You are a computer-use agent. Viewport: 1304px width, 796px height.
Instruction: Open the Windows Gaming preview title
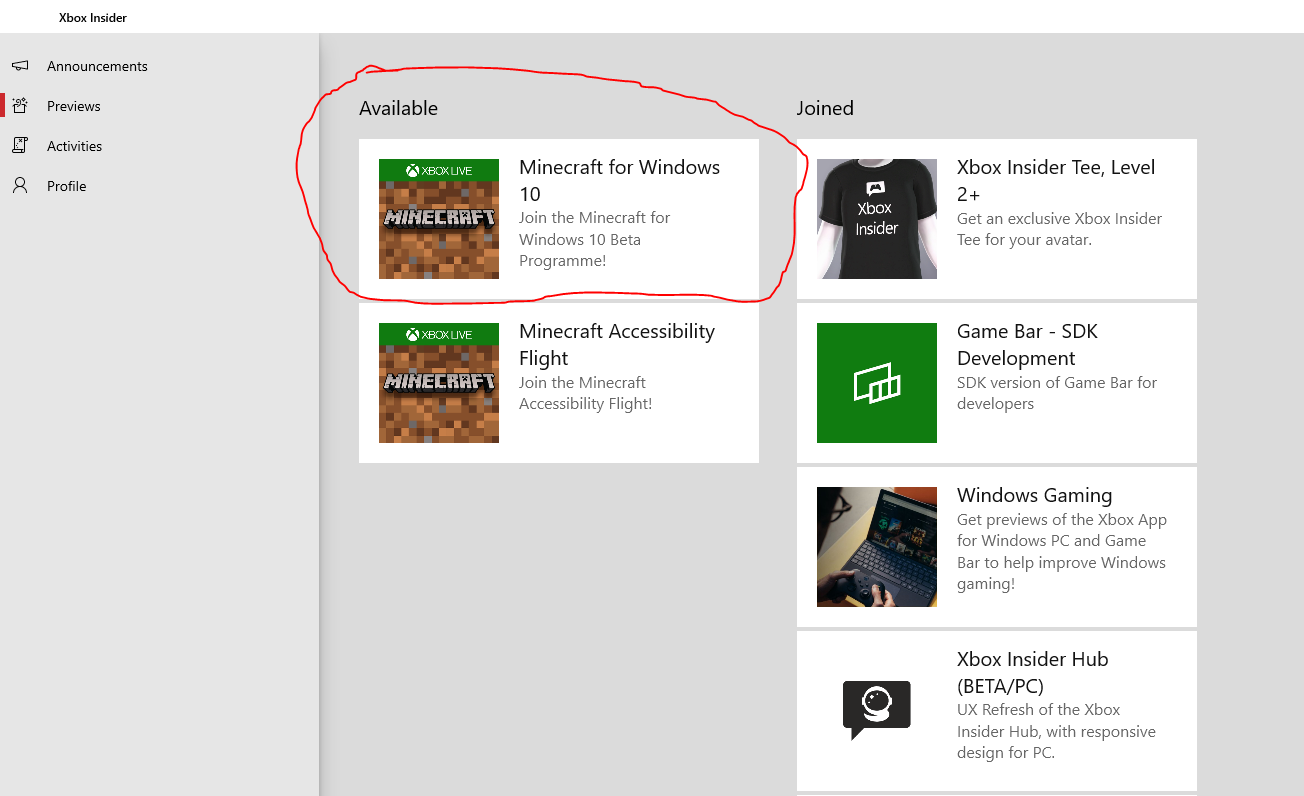[x=1035, y=495]
